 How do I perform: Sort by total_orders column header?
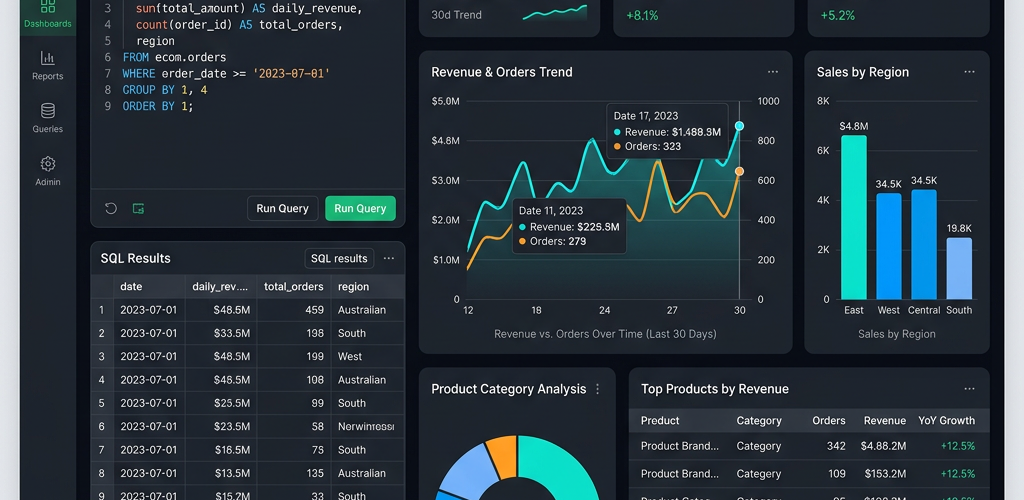(x=293, y=287)
